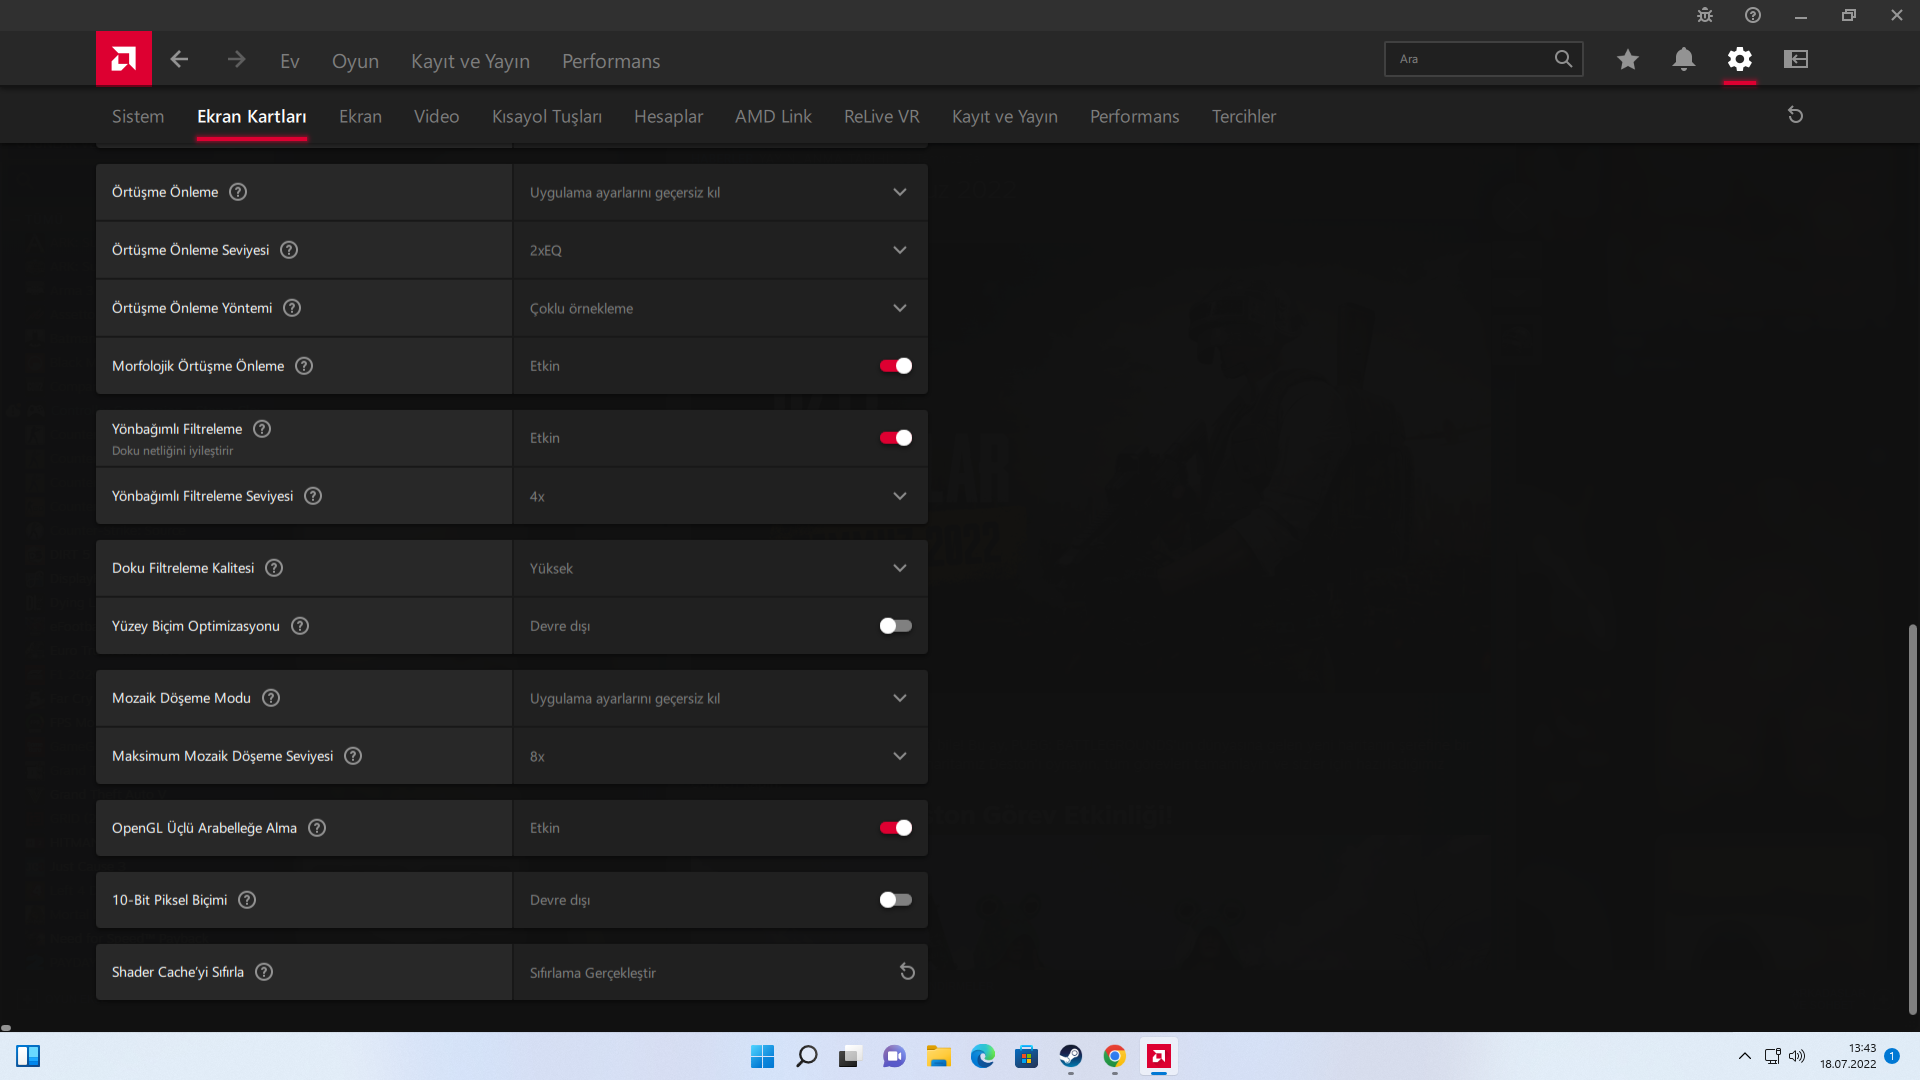1920x1080 pixels.
Task: Click reset icon for Shader Cache'yi Sıfırla
Action: coord(906,972)
